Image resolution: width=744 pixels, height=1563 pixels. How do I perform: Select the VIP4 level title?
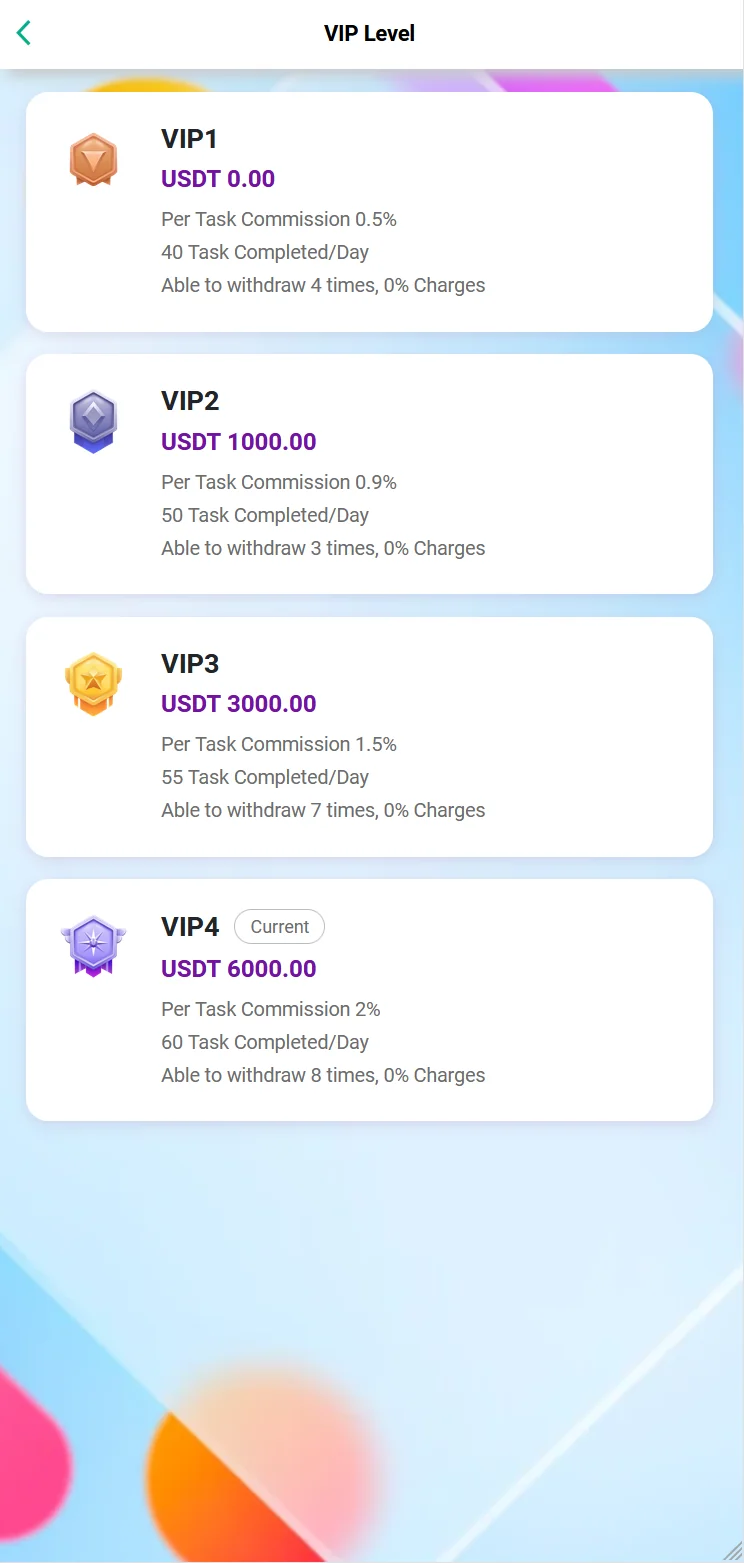(x=190, y=927)
